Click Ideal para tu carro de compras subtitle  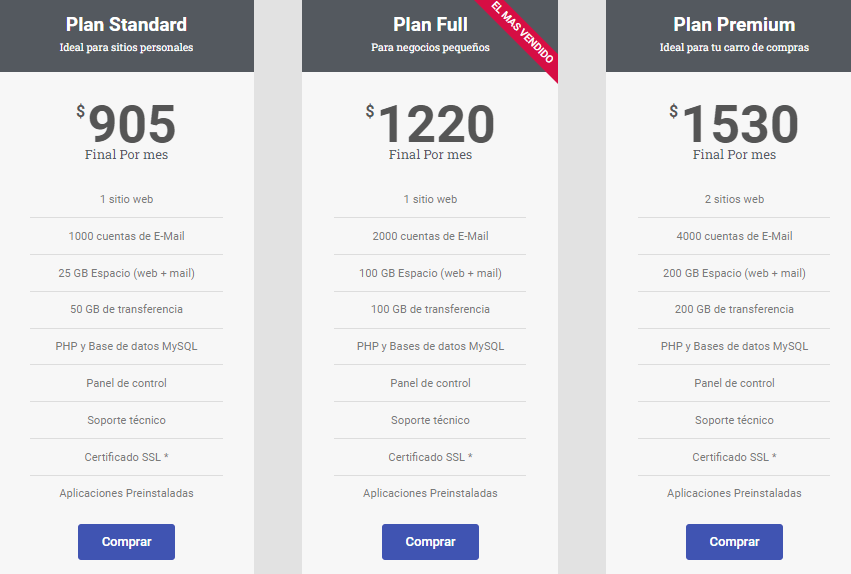pos(734,47)
